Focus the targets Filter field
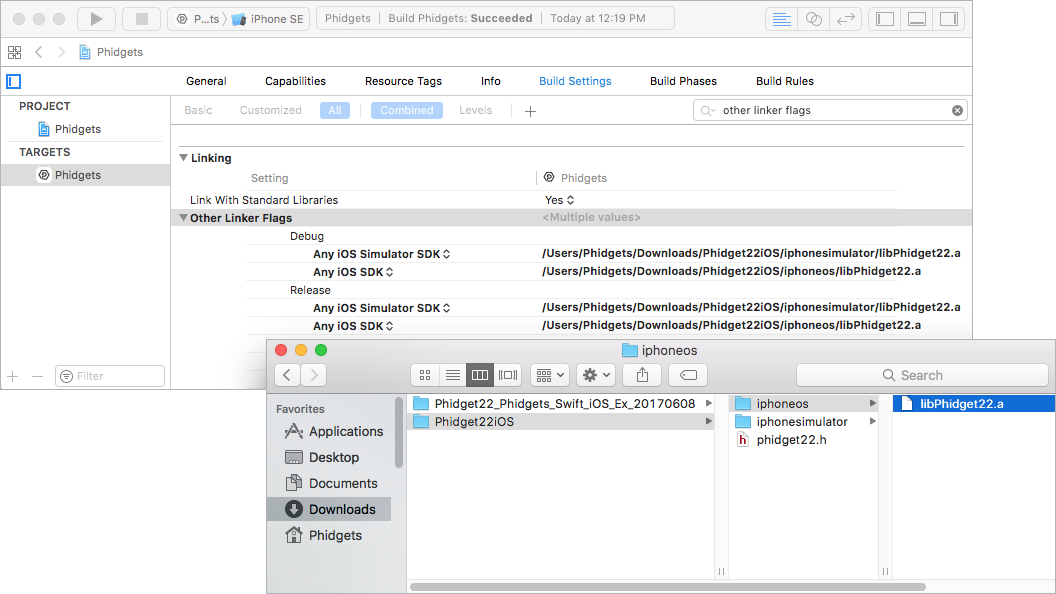This screenshot has height=594, width=1056. click(x=110, y=376)
